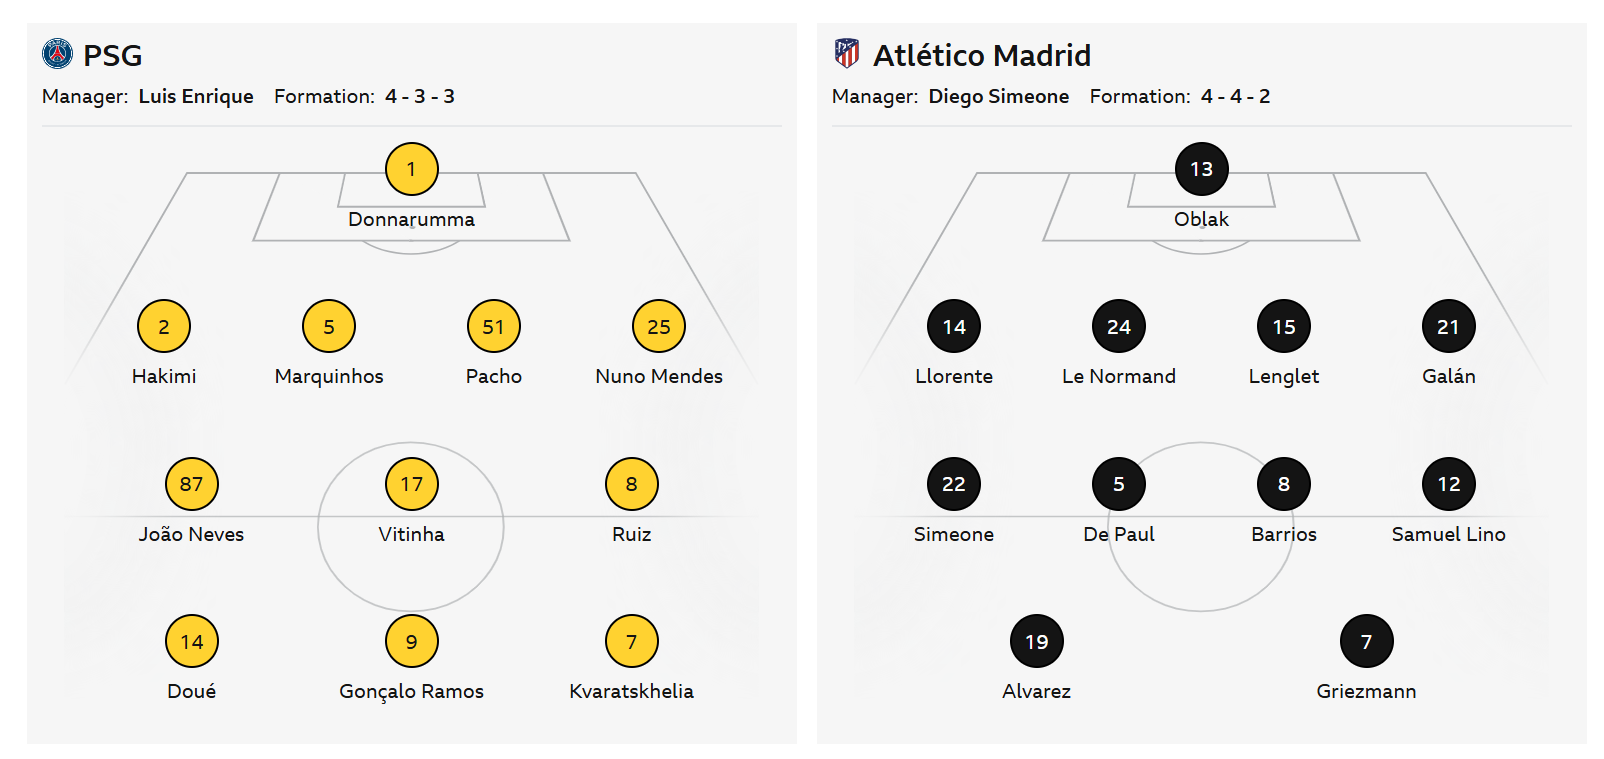Screen dimensions: 1604x759
Task: Select Alvarez's number 19 striker marker
Action: point(1036,641)
